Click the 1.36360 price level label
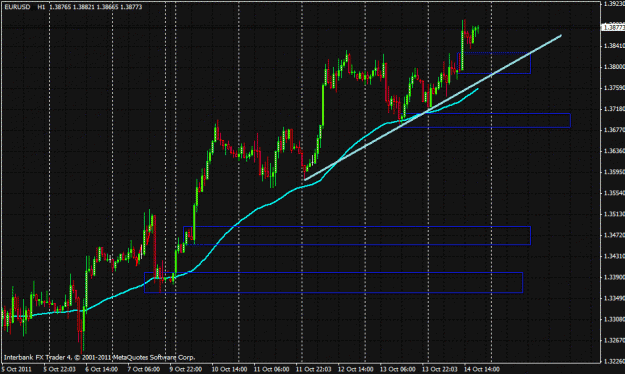The width and height of the screenshot is (625, 374). click(x=614, y=151)
